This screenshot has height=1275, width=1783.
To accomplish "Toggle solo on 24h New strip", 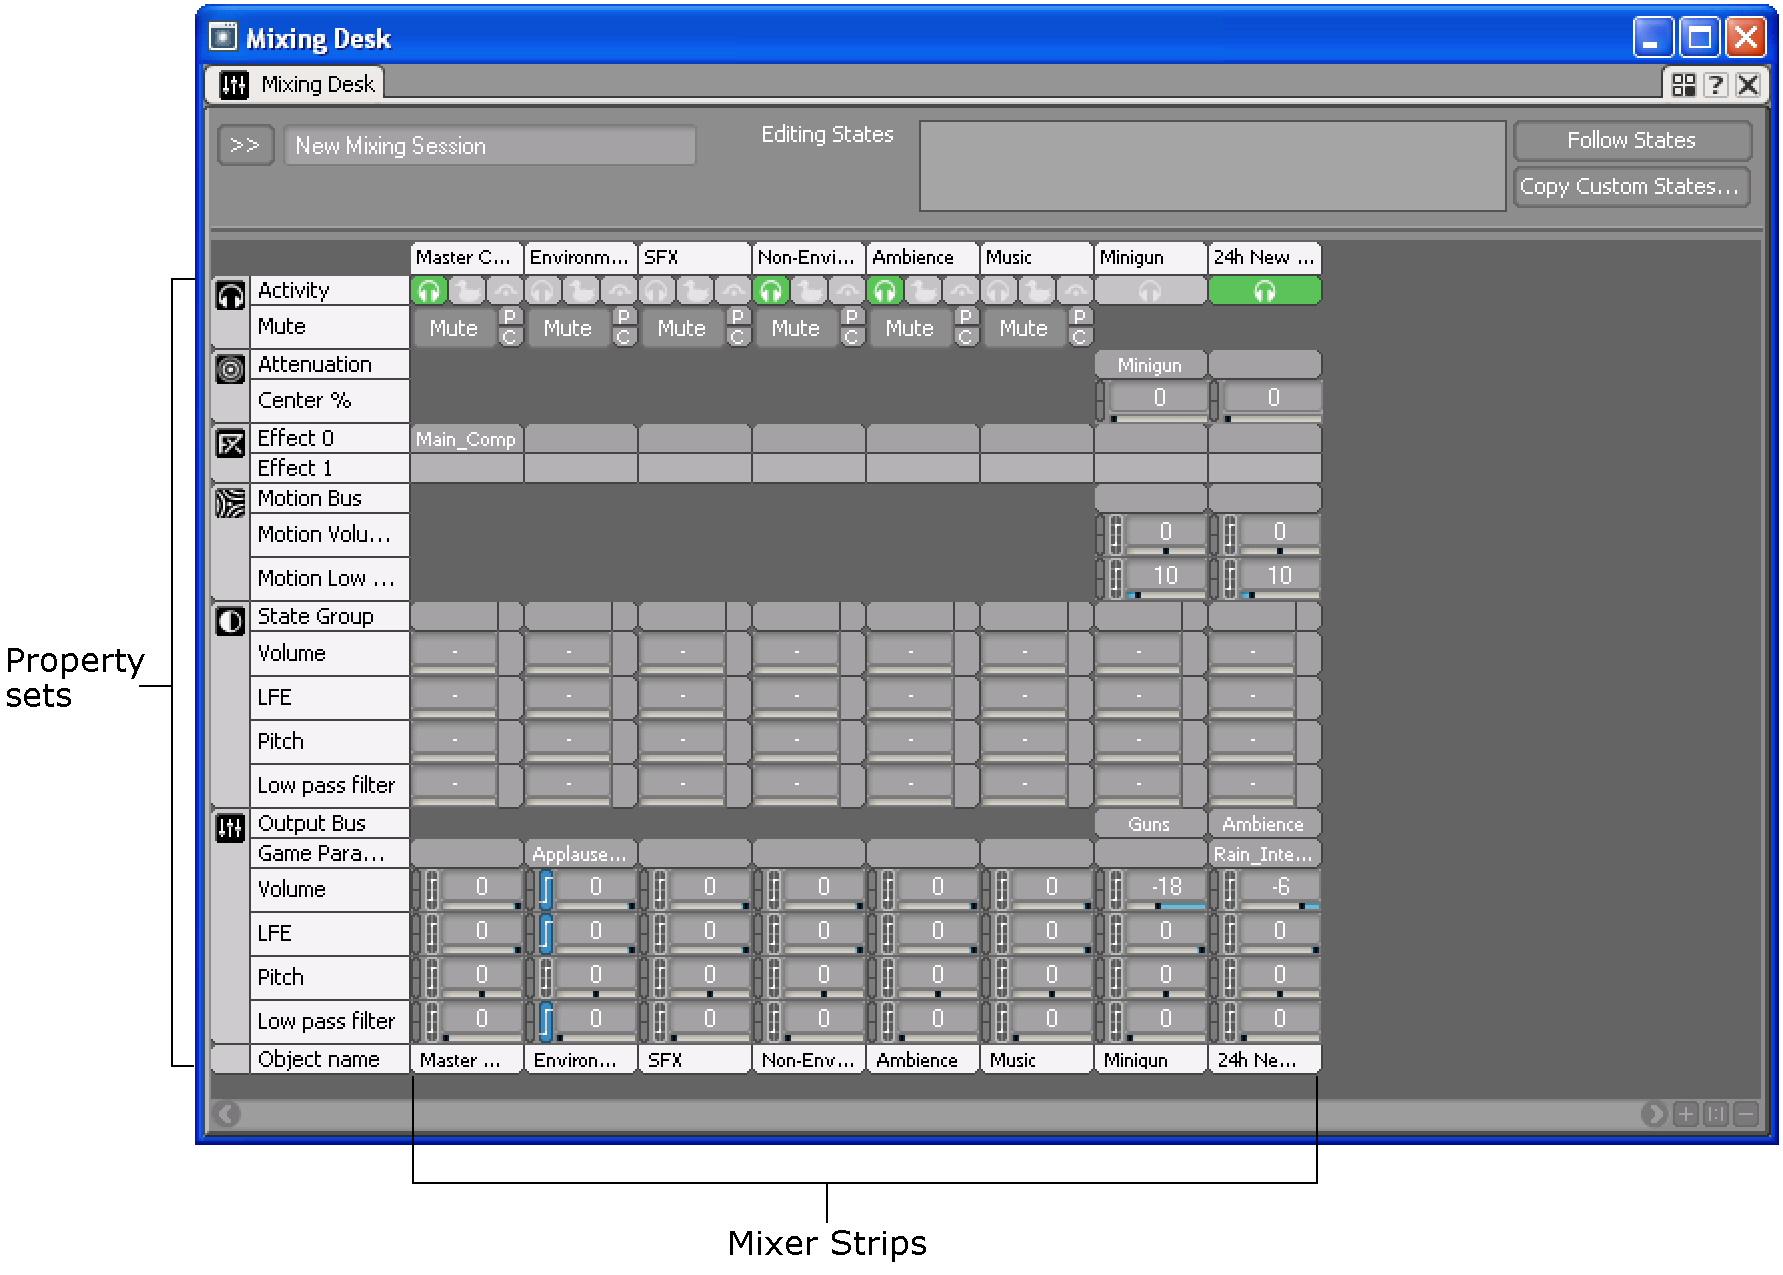I will tap(1264, 291).
